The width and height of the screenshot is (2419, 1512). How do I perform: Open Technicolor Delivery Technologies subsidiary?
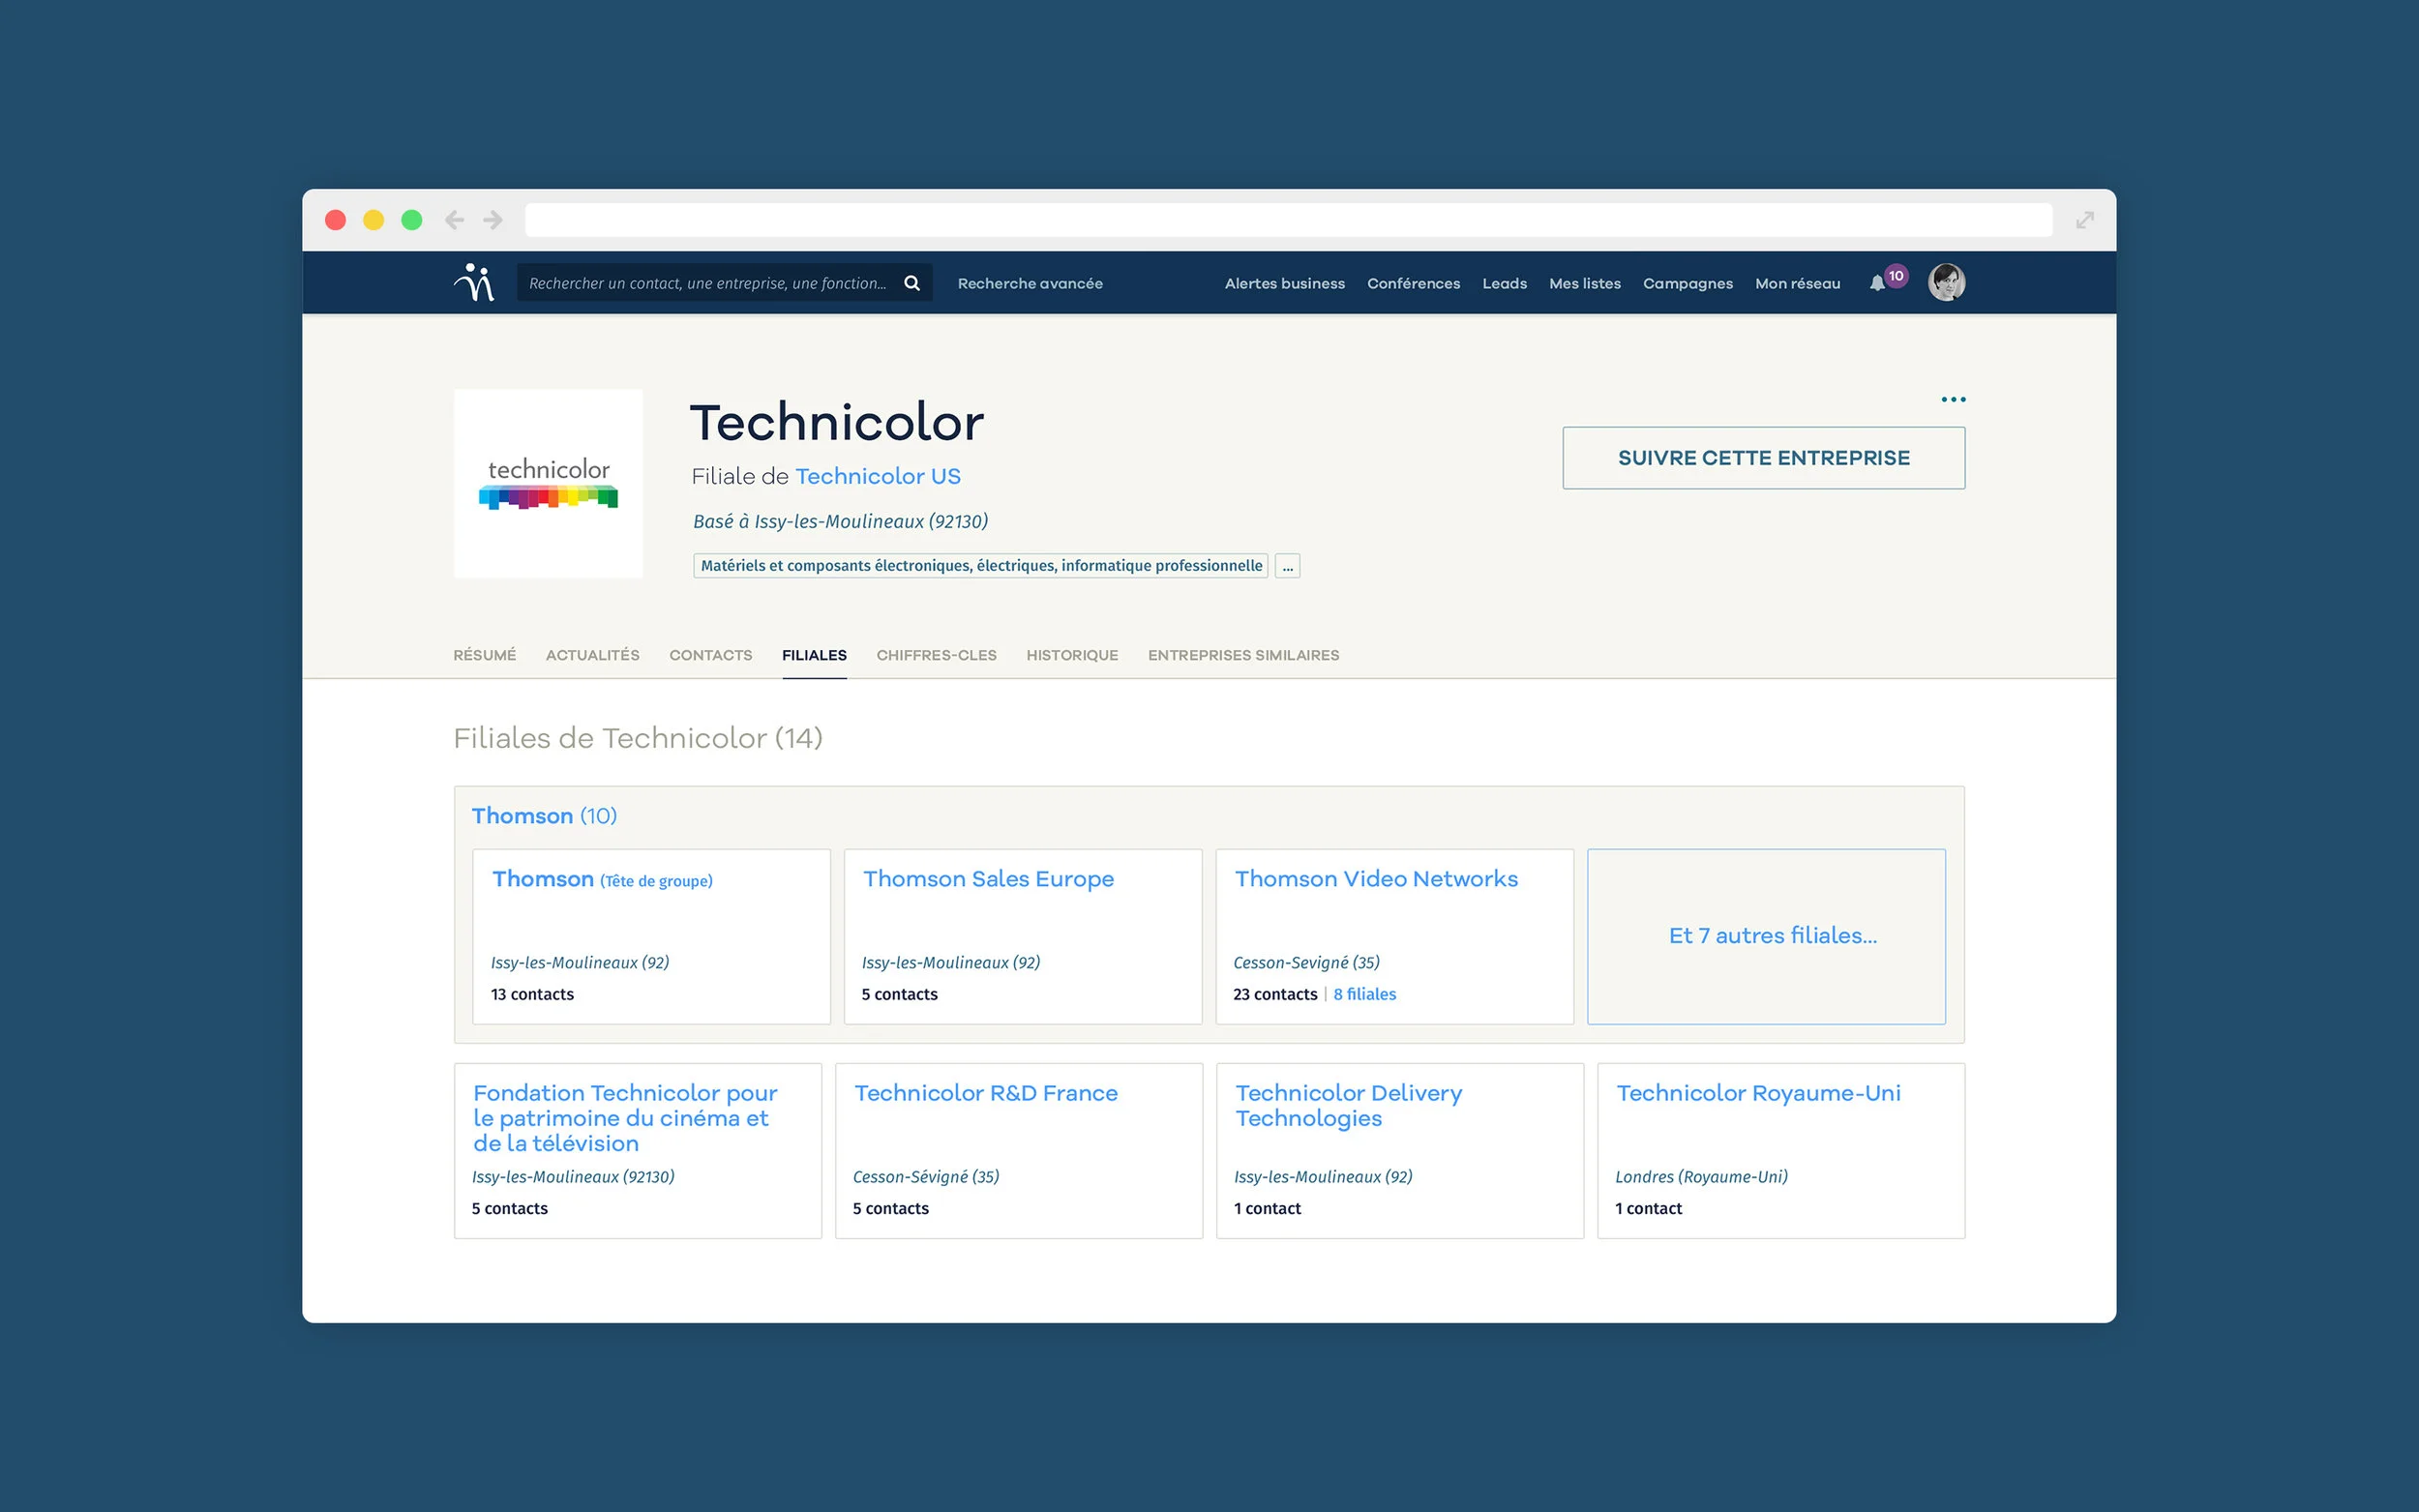coord(1348,1106)
